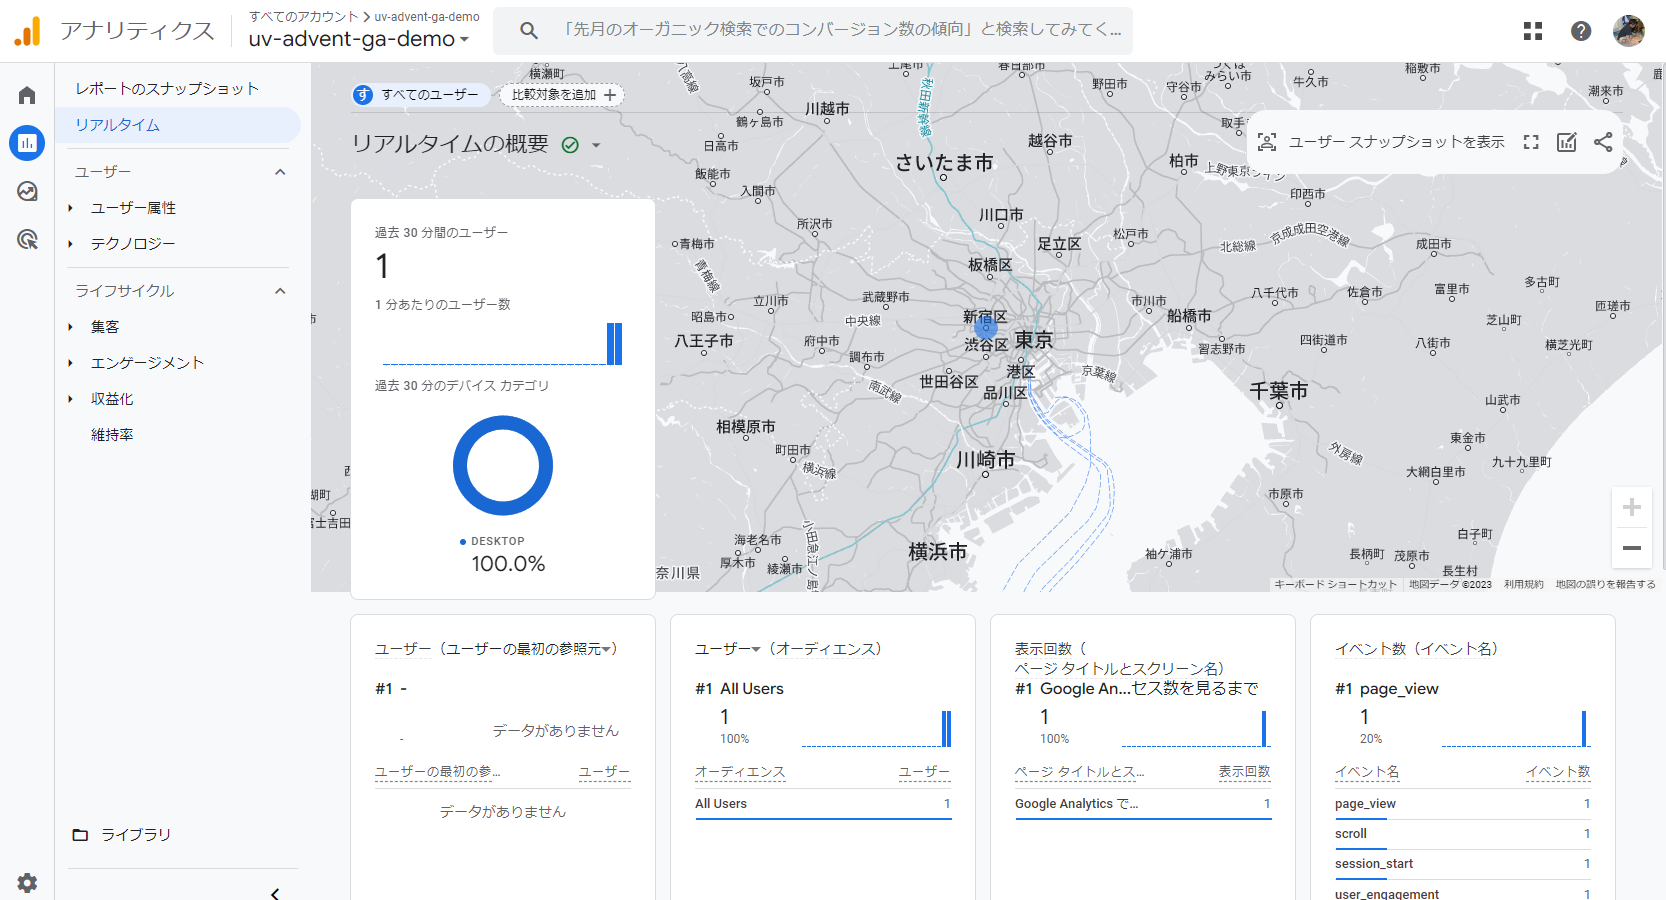This screenshot has height=900, width=1666.
Task: Click the 表示回数 column header
Action: click(1244, 772)
